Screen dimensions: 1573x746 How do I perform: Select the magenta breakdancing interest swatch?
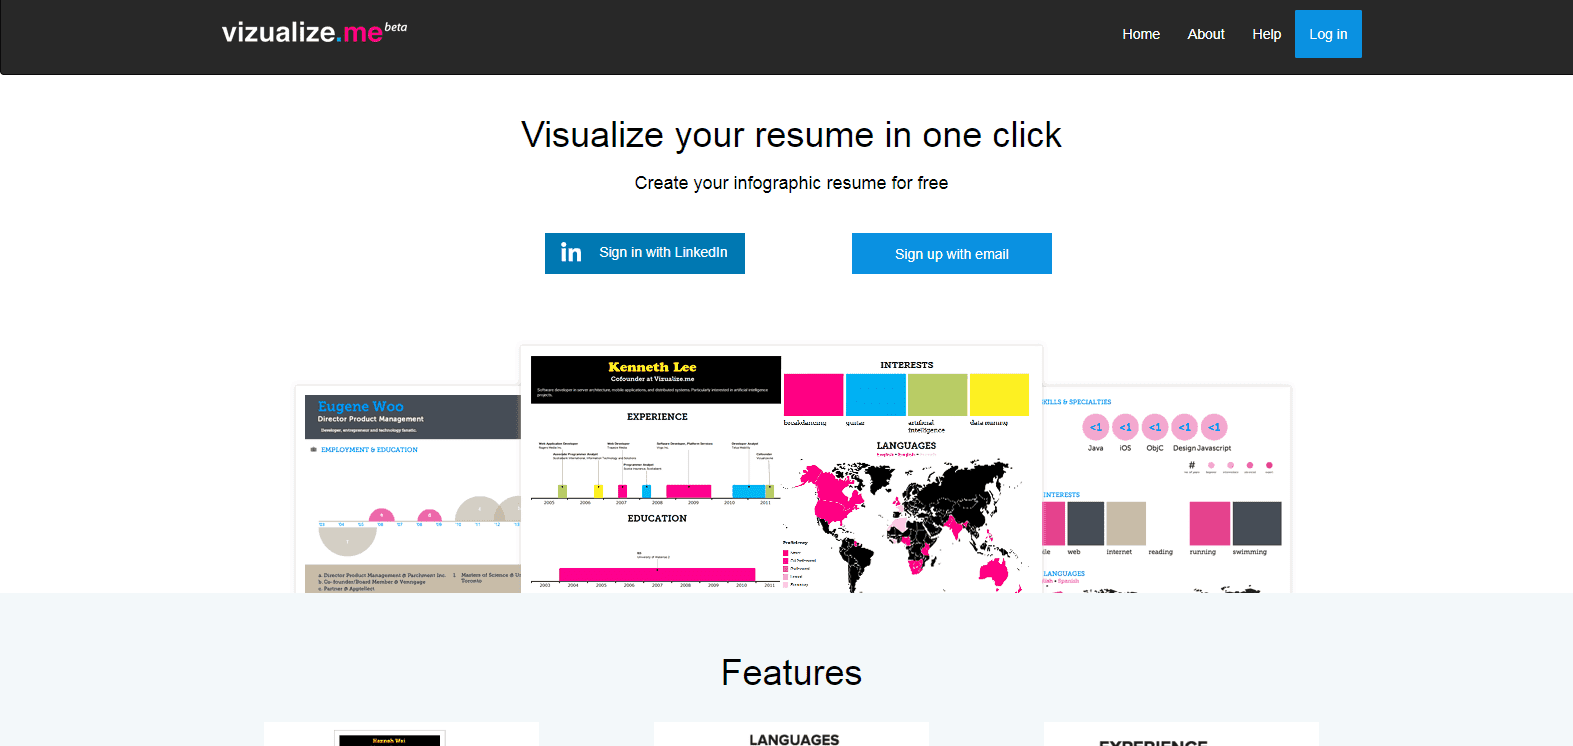click(813, 395)
